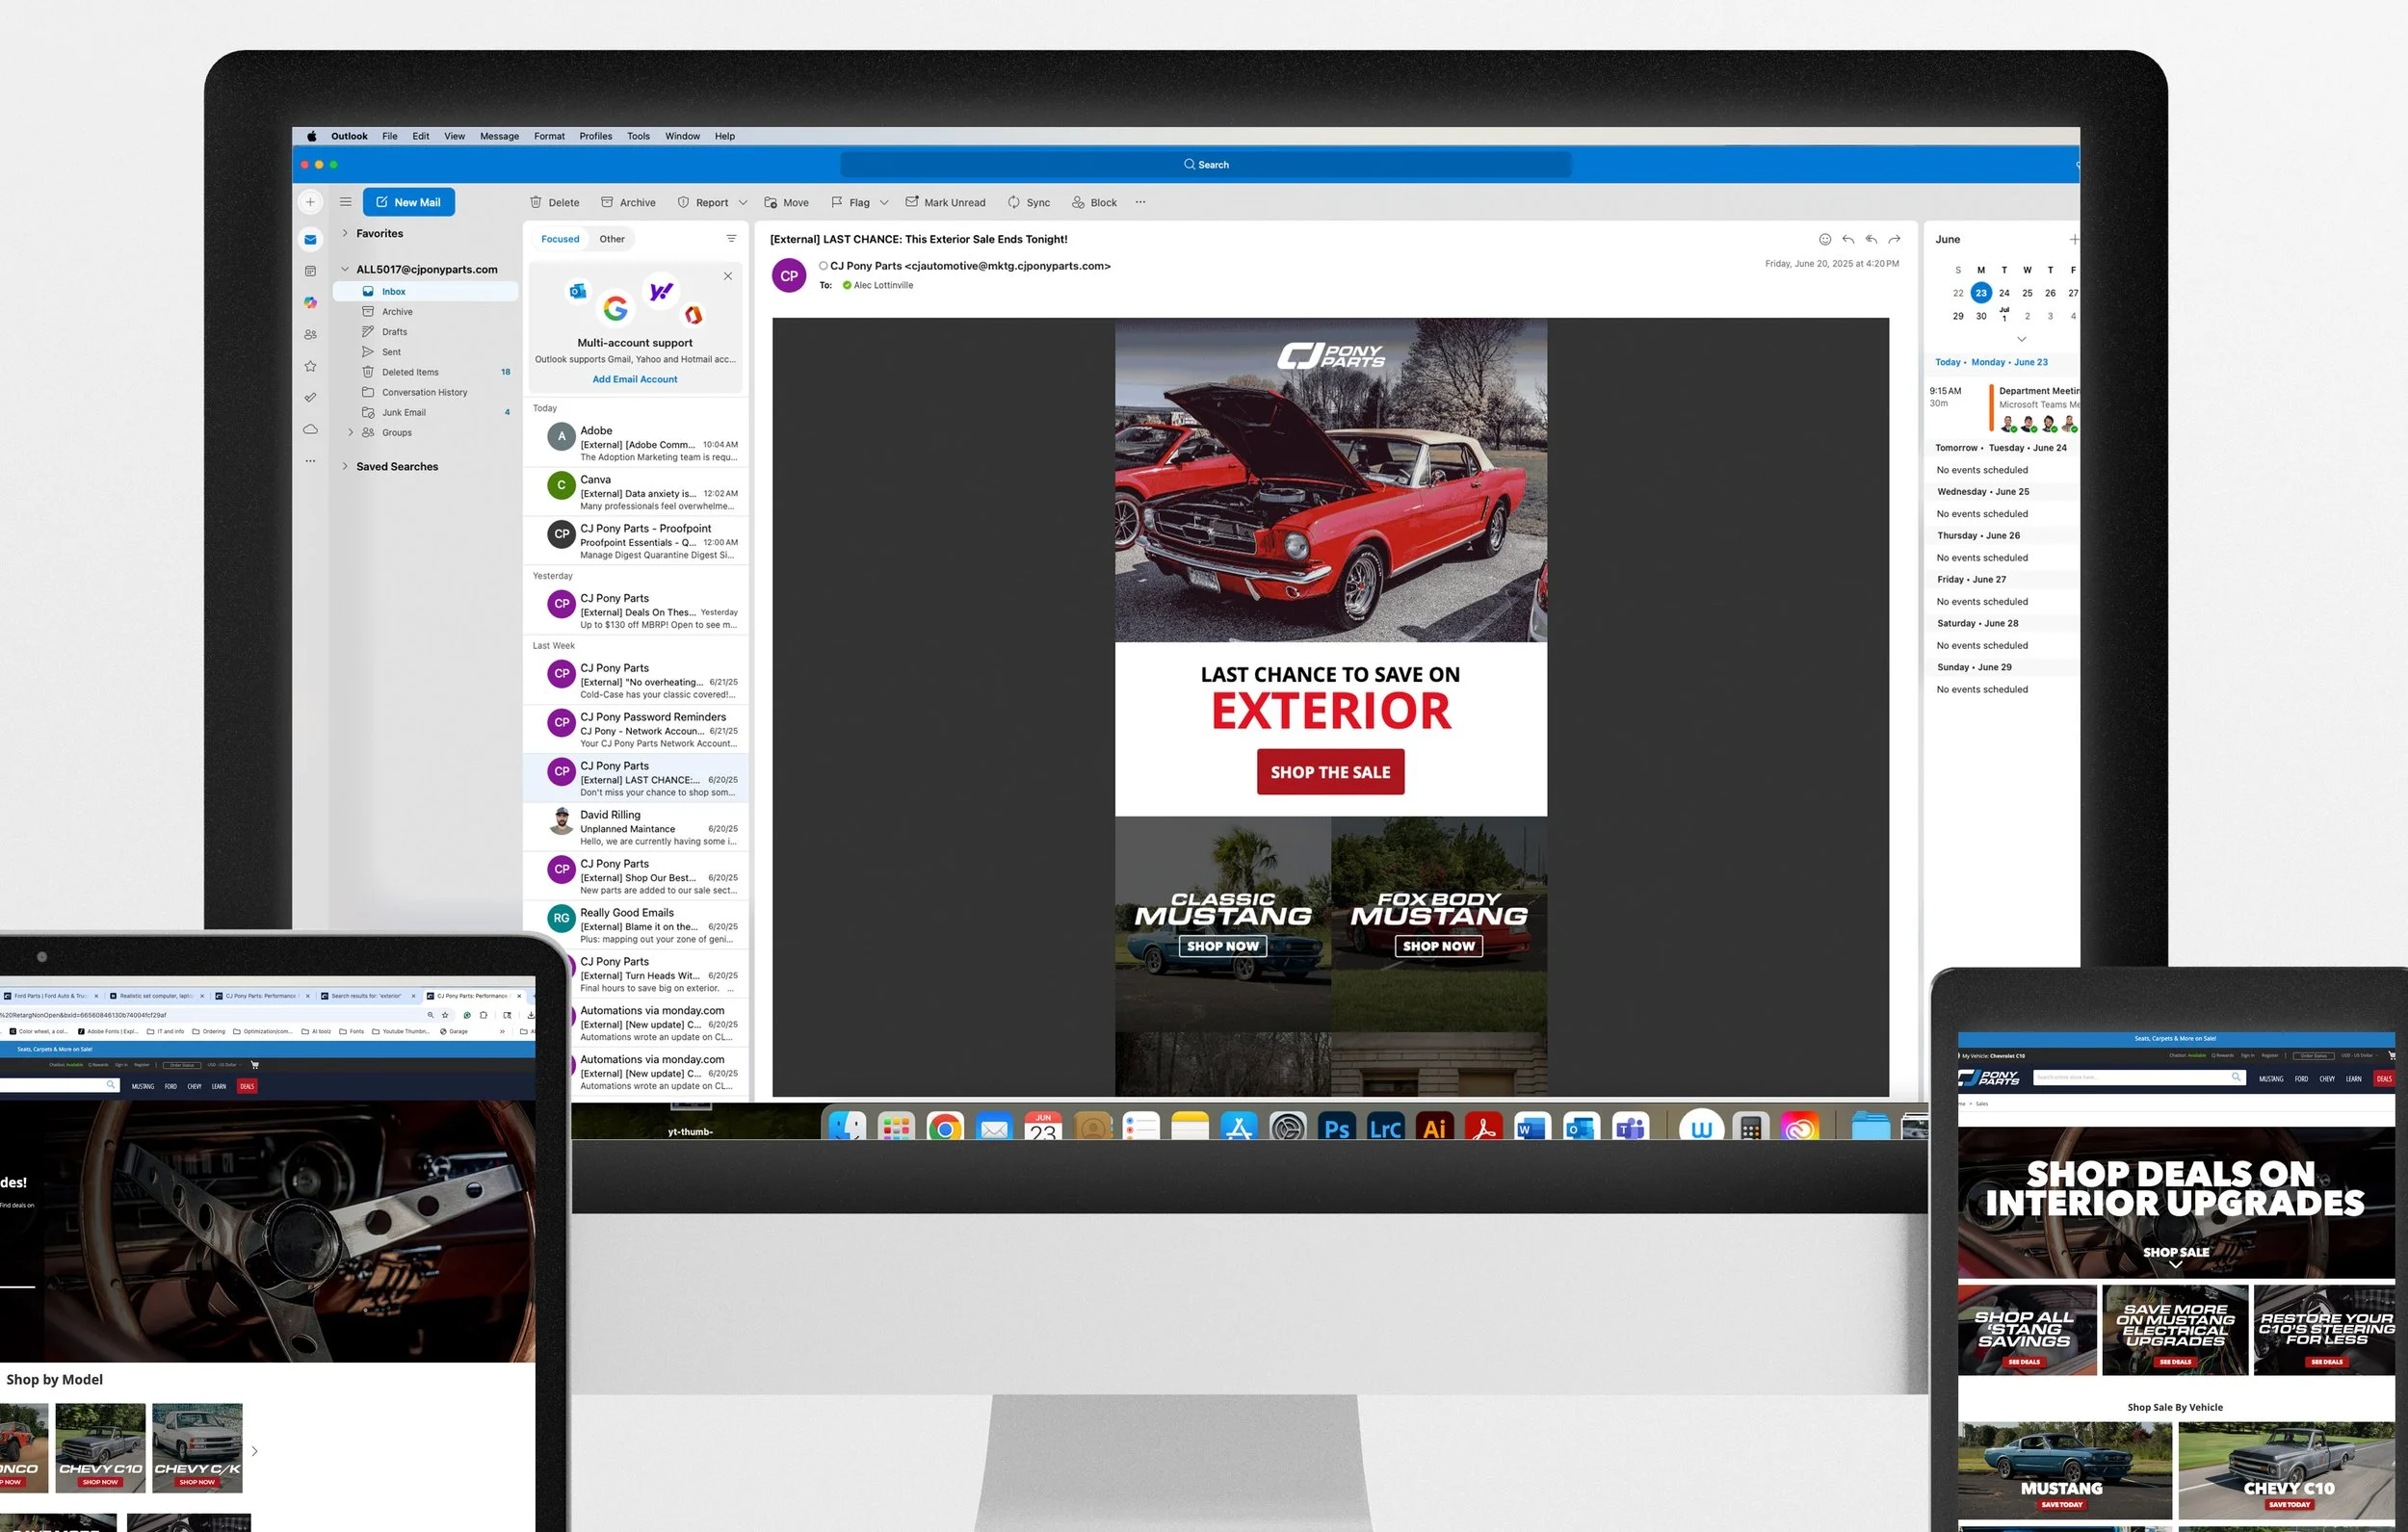Click Lightroom Classic icon in Dock
Screen dimensions: 2408x1532
[1385, 1128]
